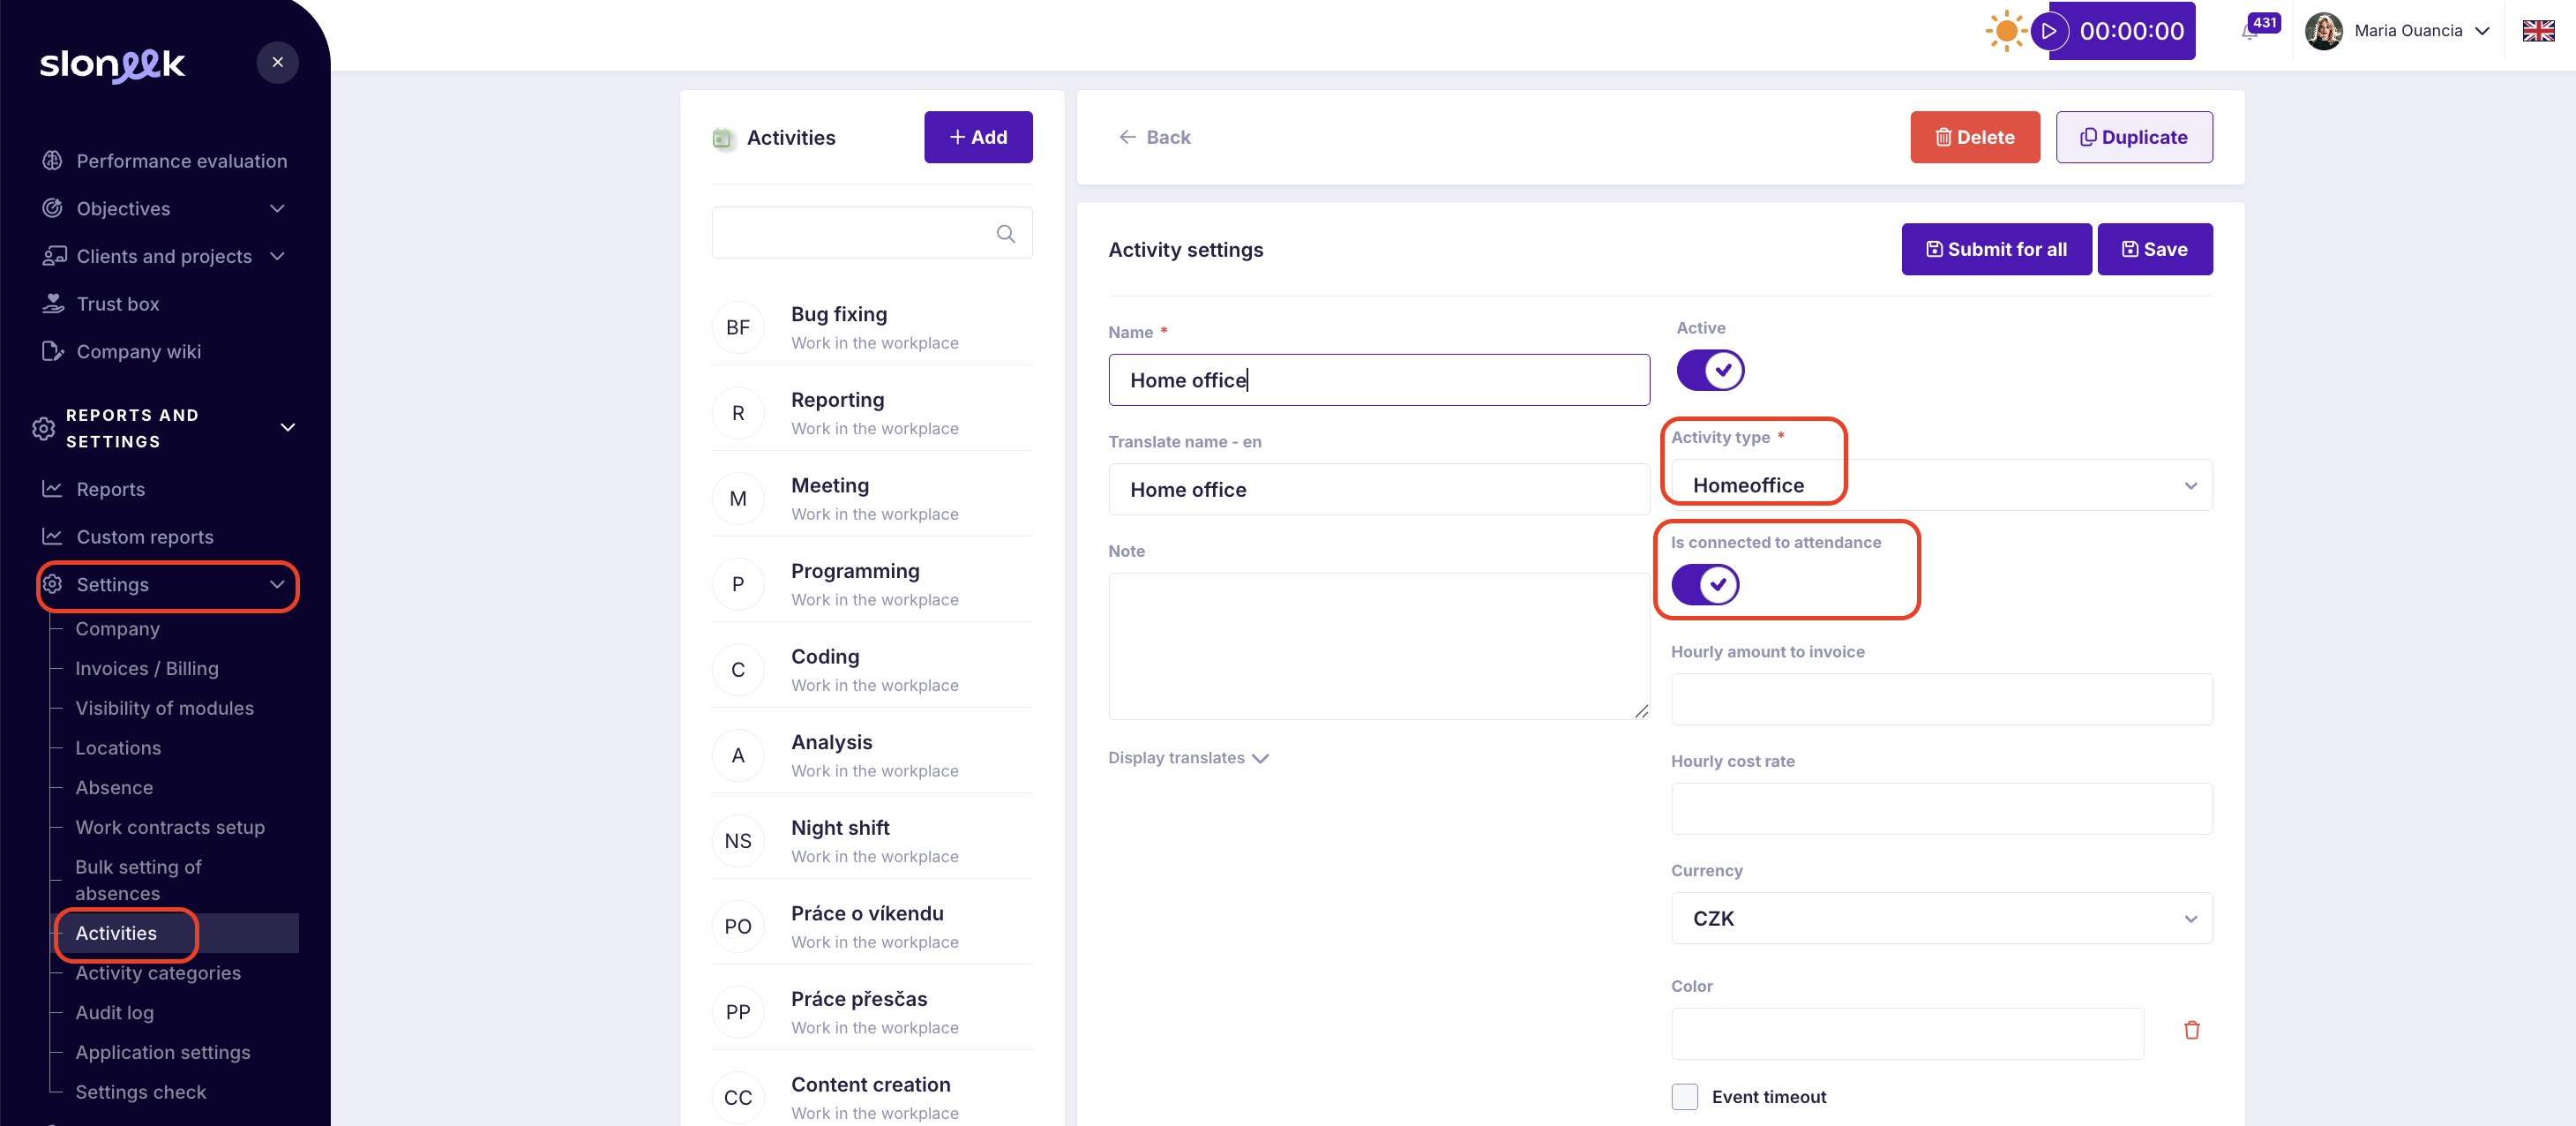
Task: Check the Event timeout checkbox
Action: 1684,1097
